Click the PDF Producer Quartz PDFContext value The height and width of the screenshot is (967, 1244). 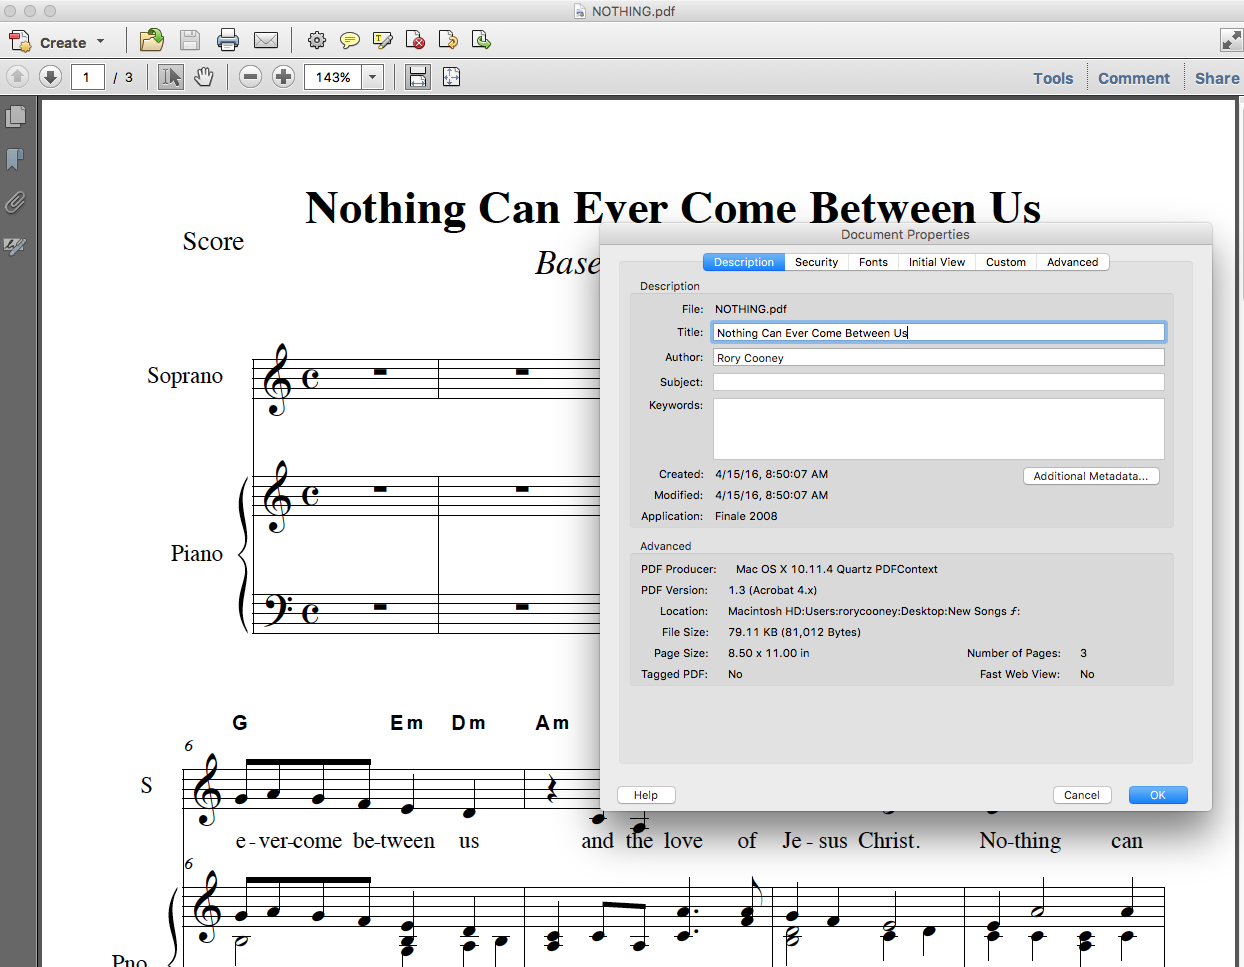point(836,569)
